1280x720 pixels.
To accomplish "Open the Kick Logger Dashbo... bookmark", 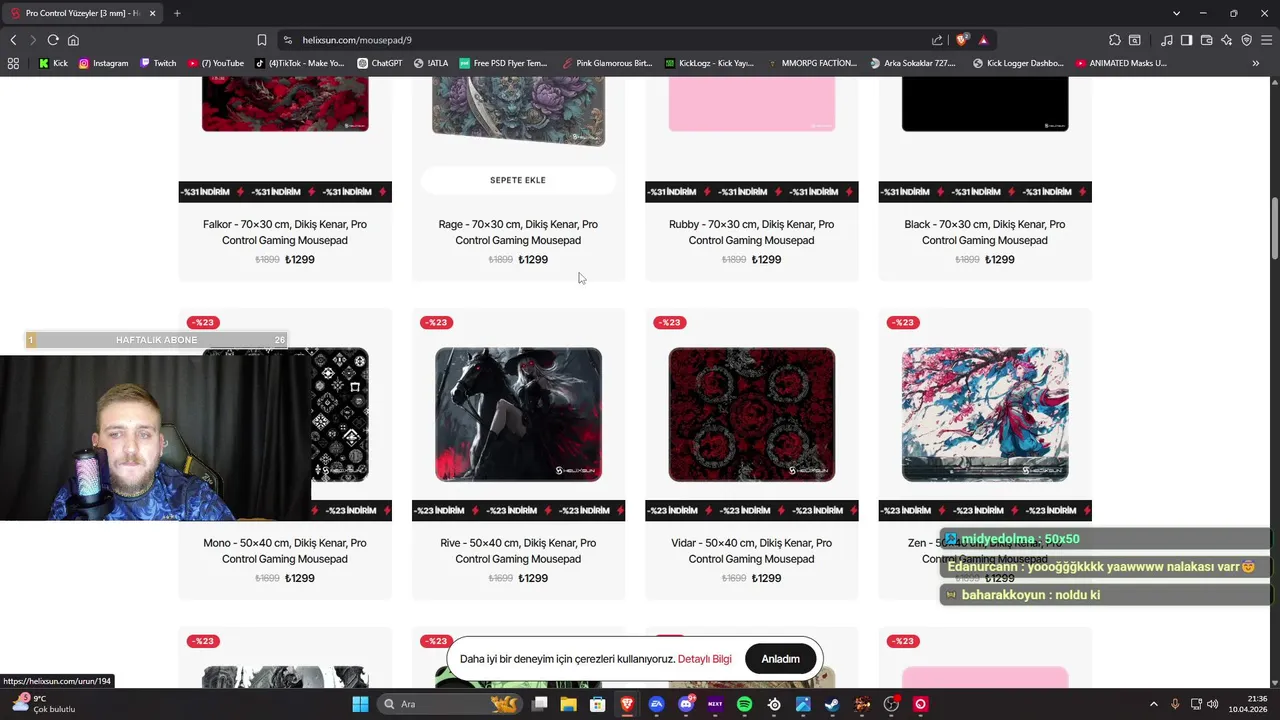I will pyautogui.click(x=1018, y=63).
